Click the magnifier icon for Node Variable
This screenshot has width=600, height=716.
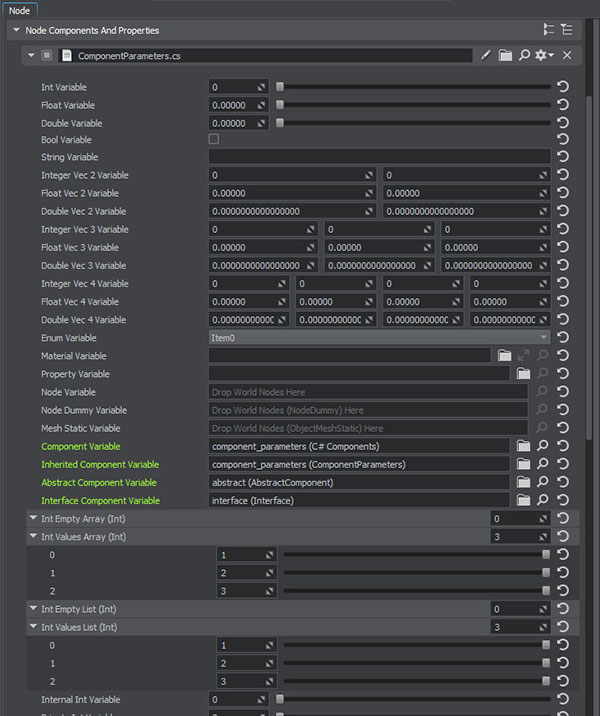(x=542, y=391)
